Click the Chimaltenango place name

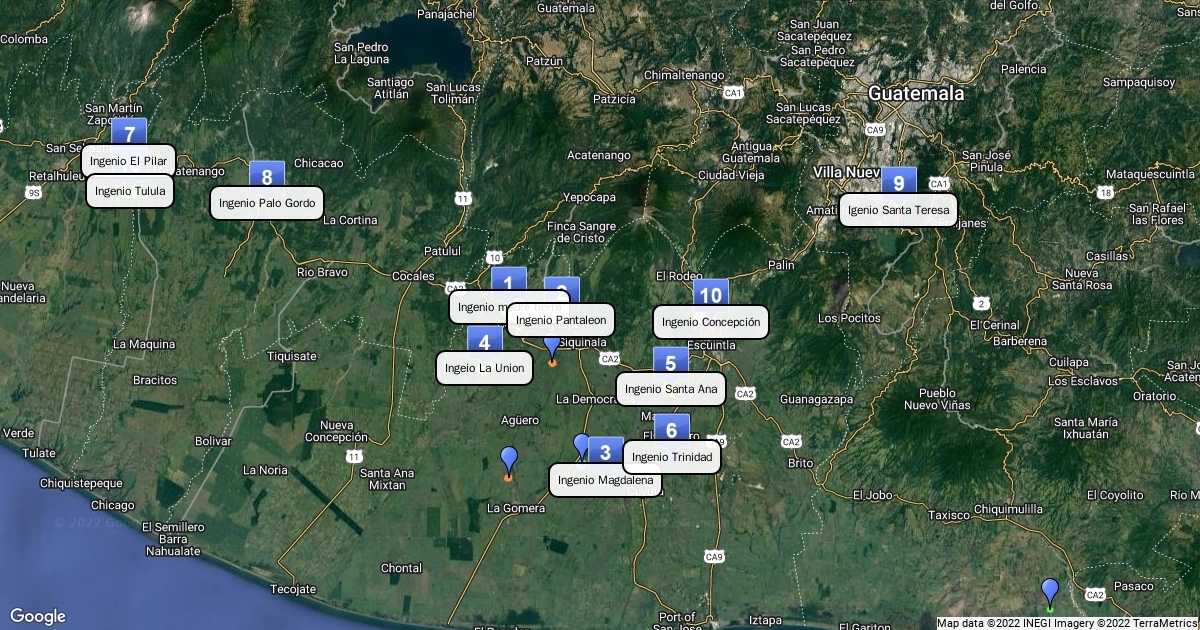684,75
